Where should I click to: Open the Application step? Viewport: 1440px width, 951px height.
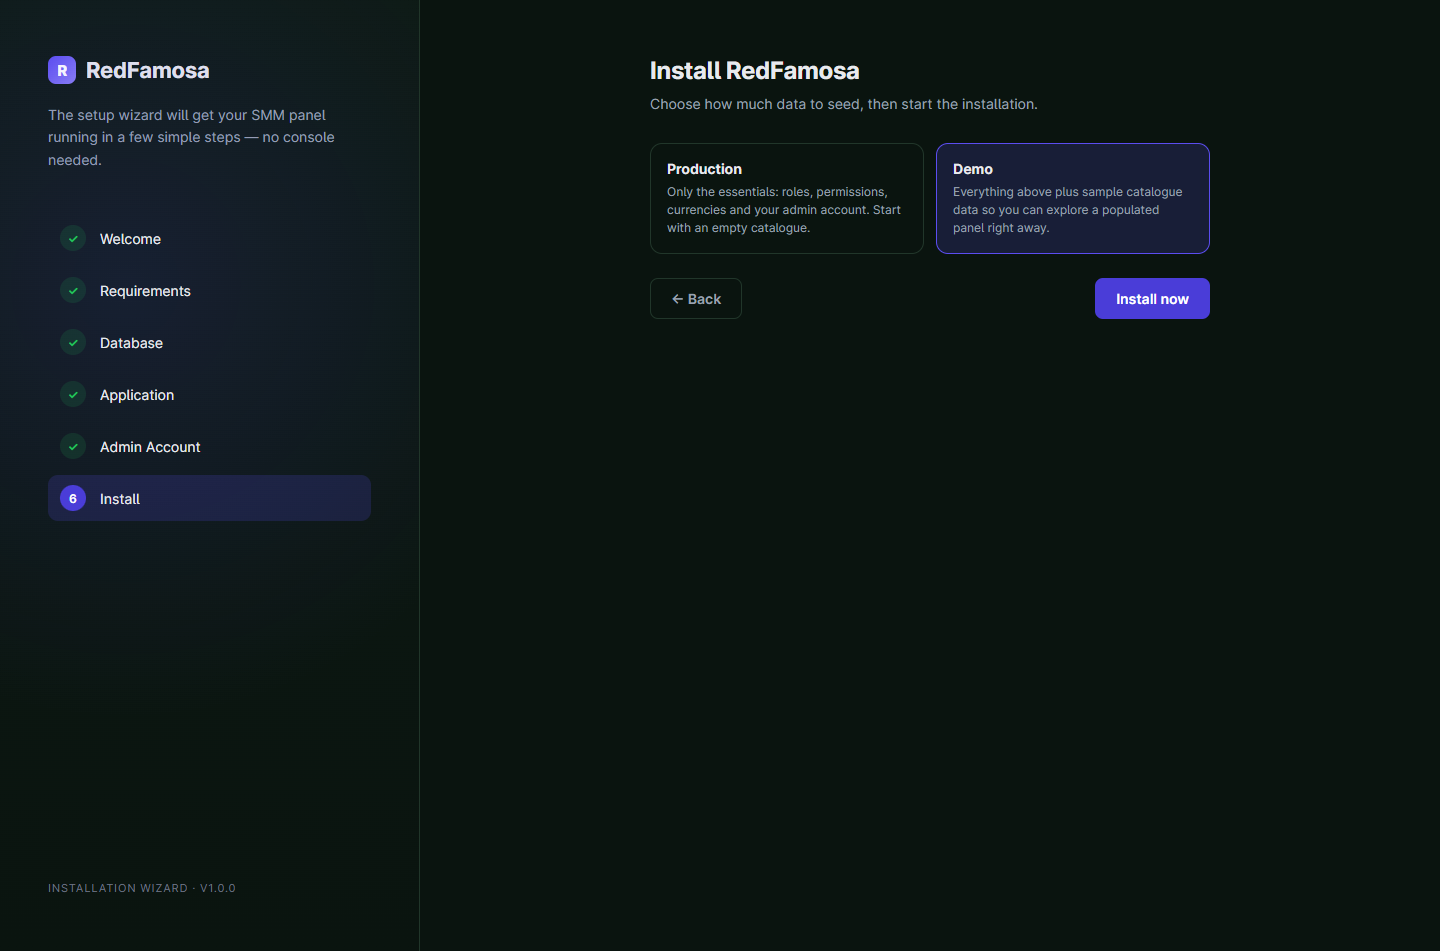209,395
